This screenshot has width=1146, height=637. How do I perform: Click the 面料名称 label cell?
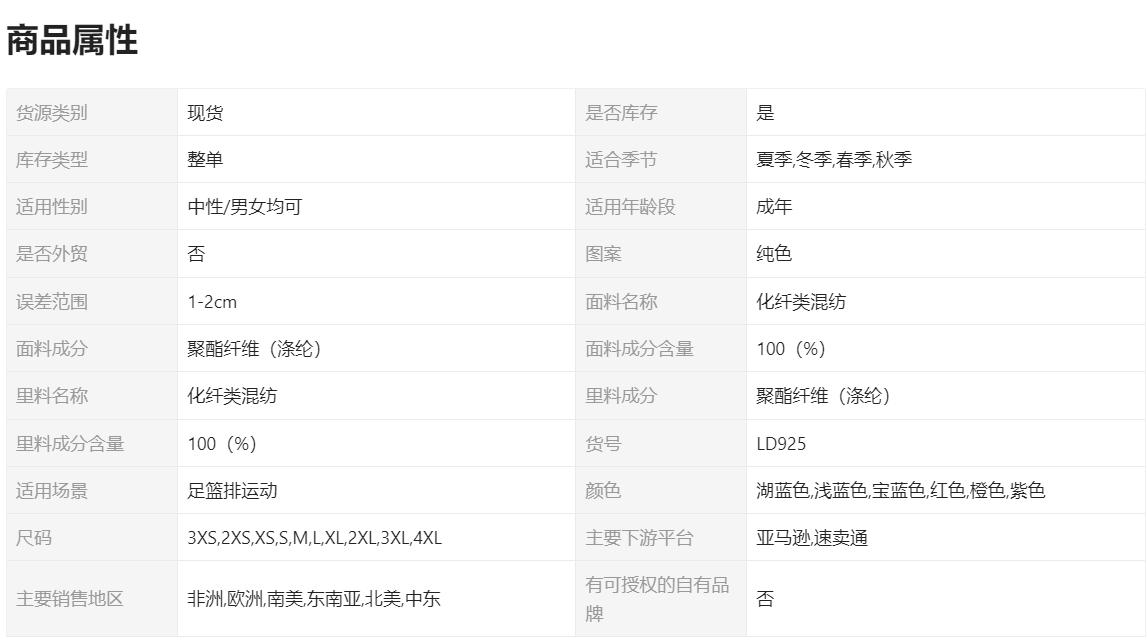click(621, 302)
